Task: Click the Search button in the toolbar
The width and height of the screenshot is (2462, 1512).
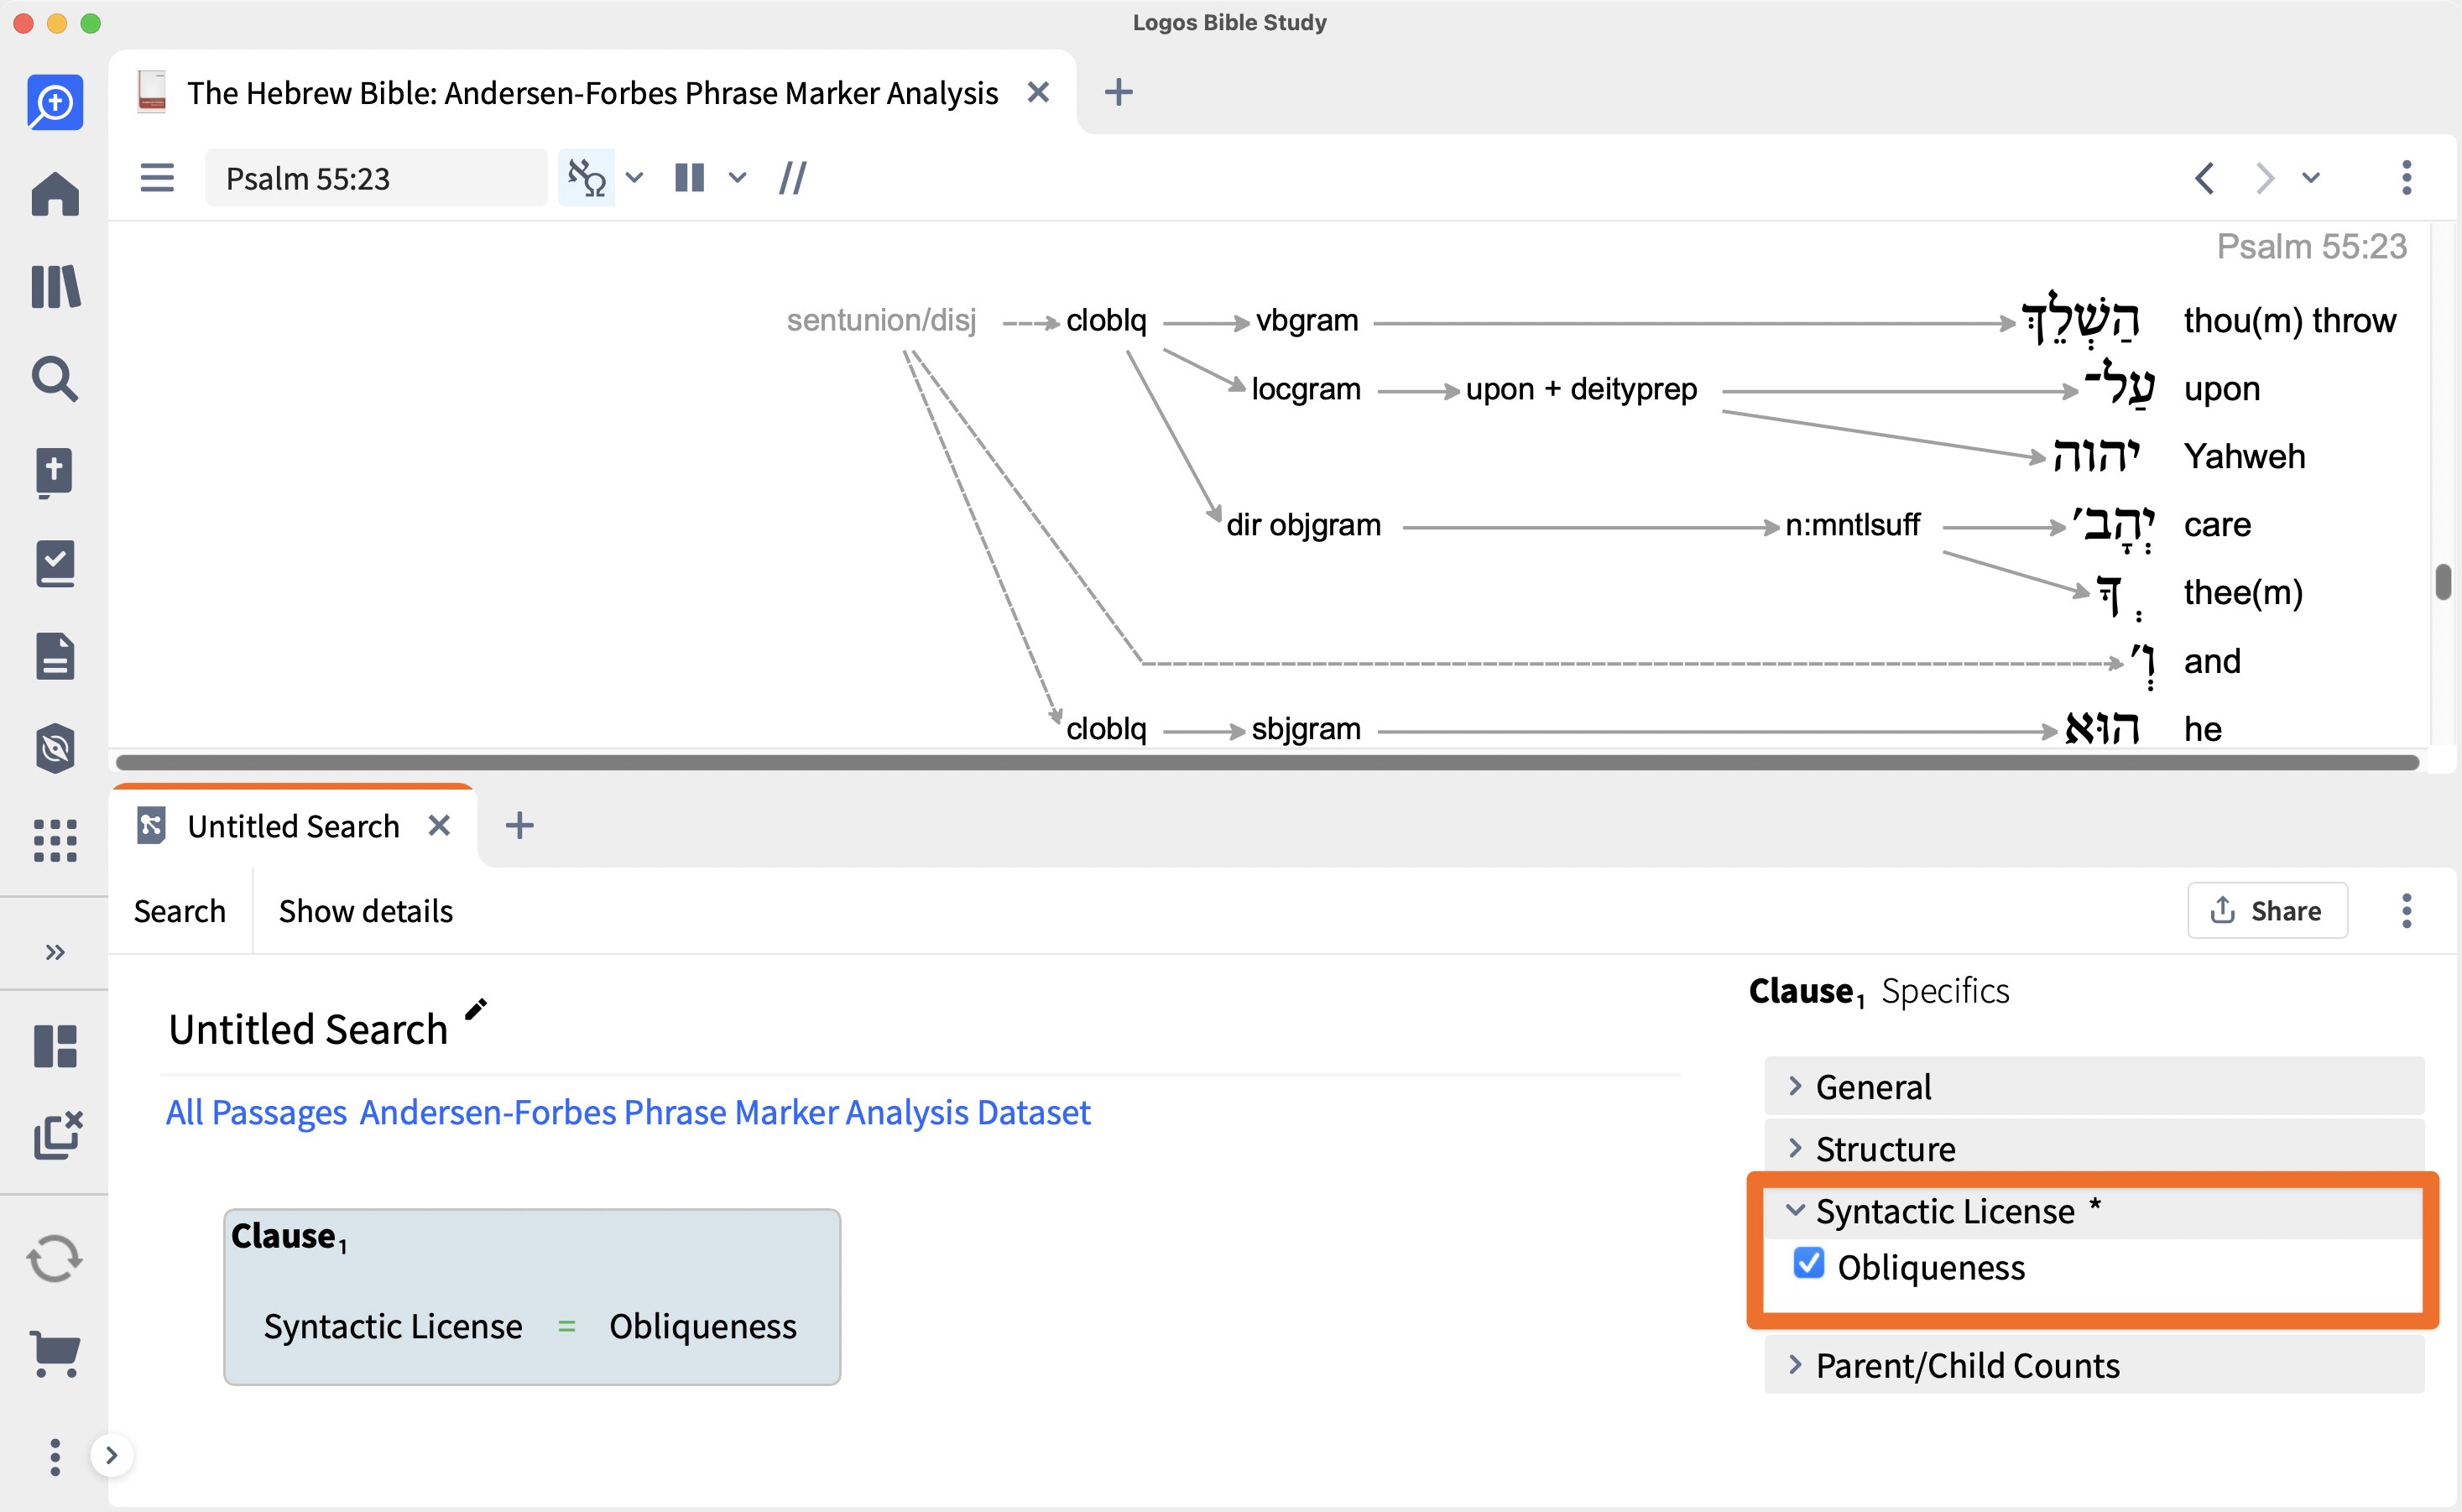Action: pyautogui.click(x=180, y=911)
